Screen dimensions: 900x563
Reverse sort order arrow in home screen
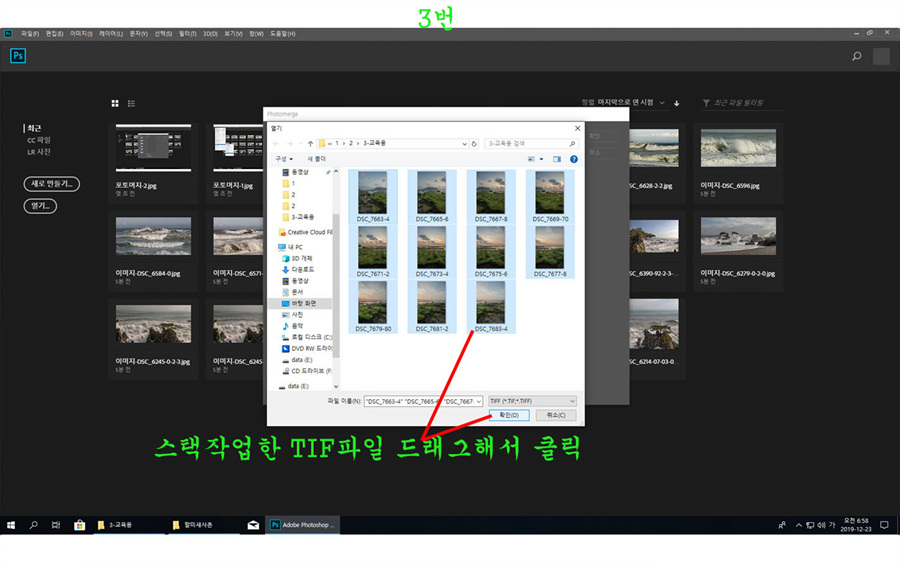pyautogui.click(x=677, y=103)
